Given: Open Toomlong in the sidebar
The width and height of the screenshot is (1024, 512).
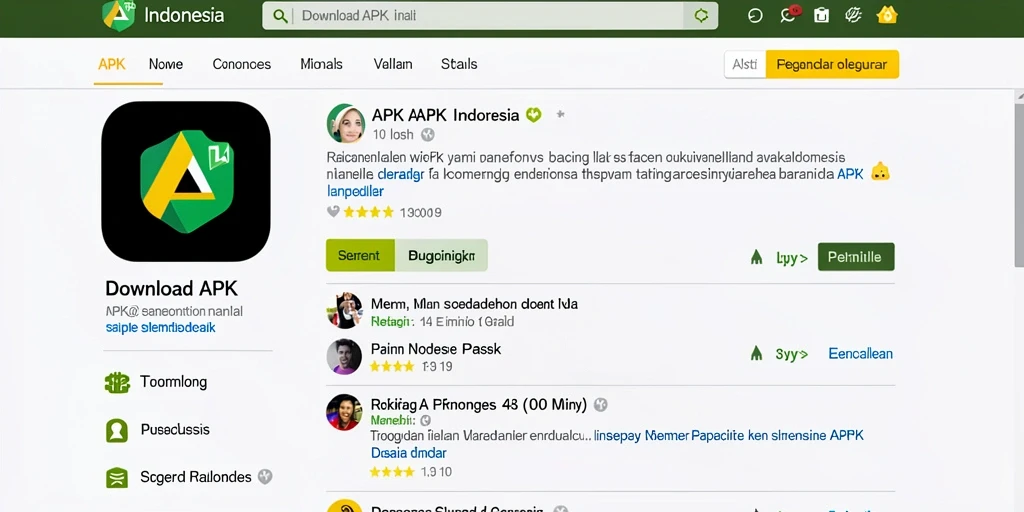Looking at the screenshot, I should [x=156, y=382].
